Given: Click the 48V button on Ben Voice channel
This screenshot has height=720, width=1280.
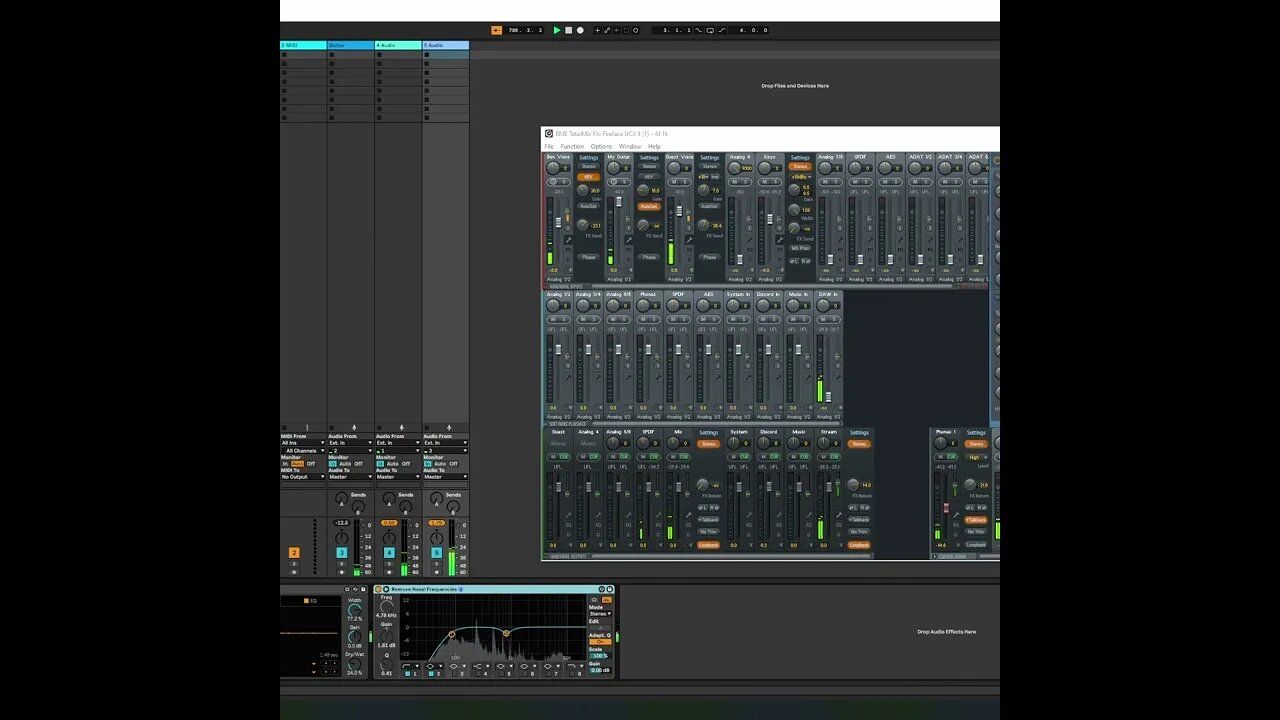Looking at the screenshot, I should 588,177.
